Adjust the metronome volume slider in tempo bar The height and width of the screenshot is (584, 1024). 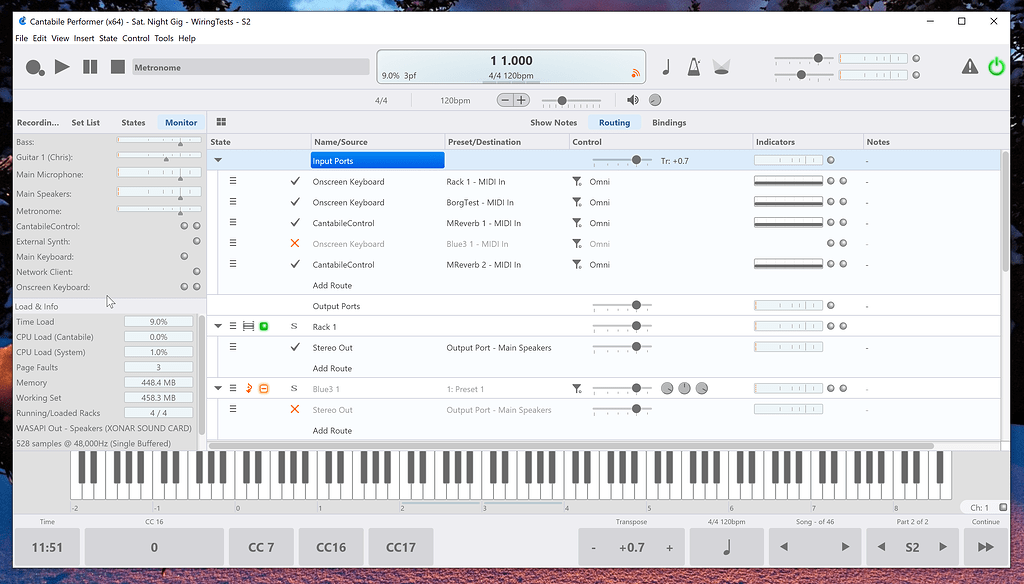point(571,101)
